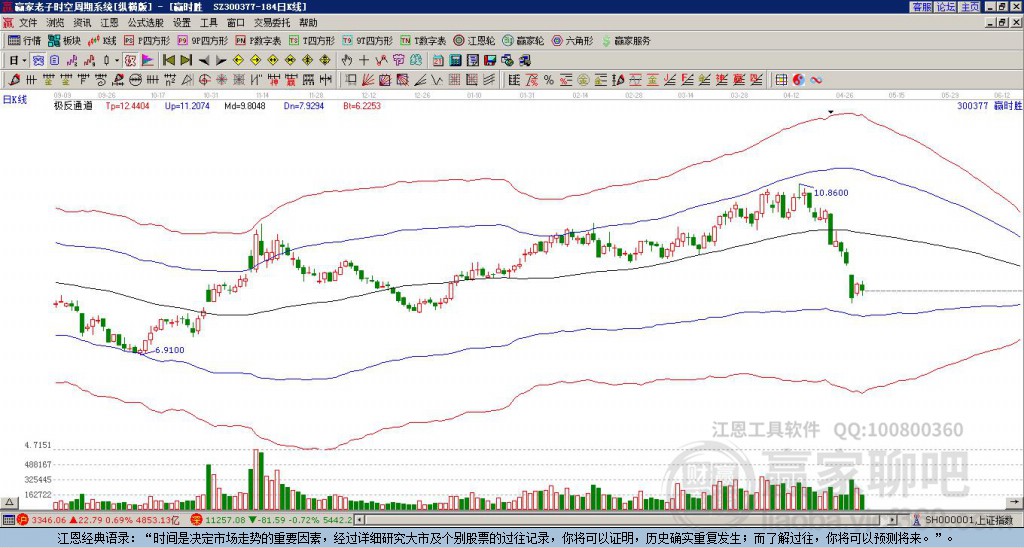
Task: Click the red zigzag line tool
Action: [x=381, y=60]
